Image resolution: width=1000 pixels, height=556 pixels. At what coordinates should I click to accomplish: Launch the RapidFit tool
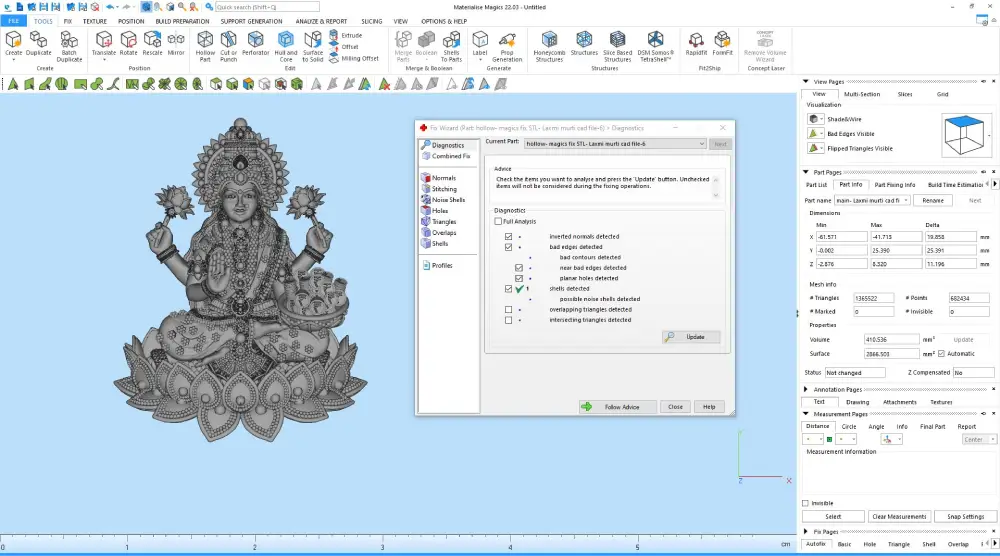coord(696,44)
